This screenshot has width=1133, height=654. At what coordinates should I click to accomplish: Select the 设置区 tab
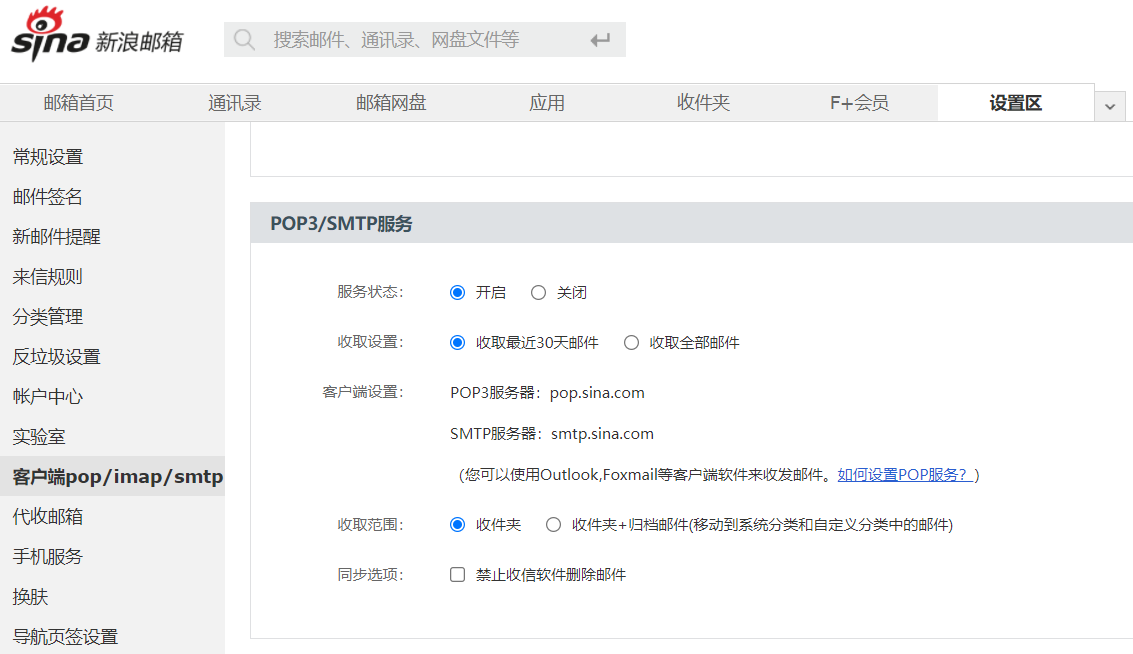[1015, 103]
